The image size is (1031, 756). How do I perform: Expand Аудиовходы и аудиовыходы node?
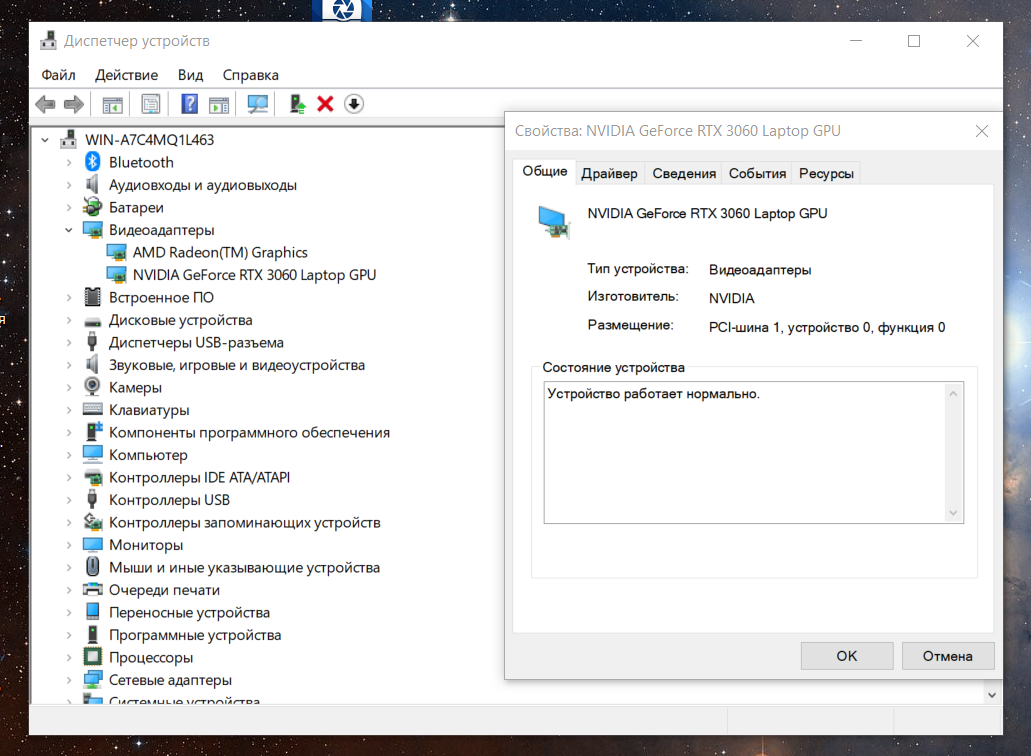[69, 185]
